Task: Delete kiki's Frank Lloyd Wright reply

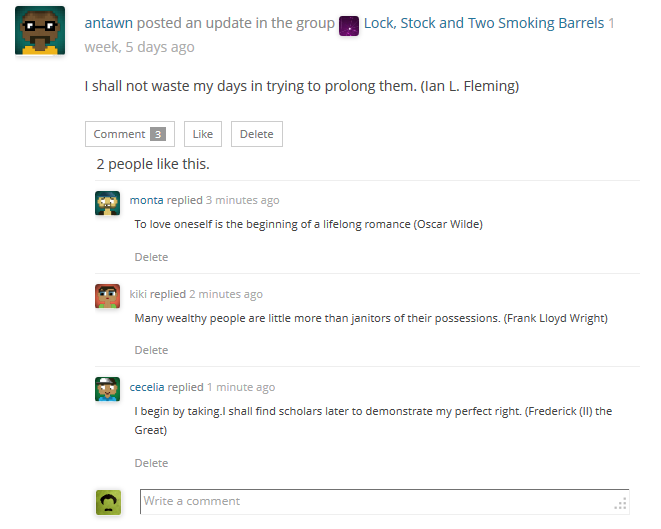Action: point(151,350)
